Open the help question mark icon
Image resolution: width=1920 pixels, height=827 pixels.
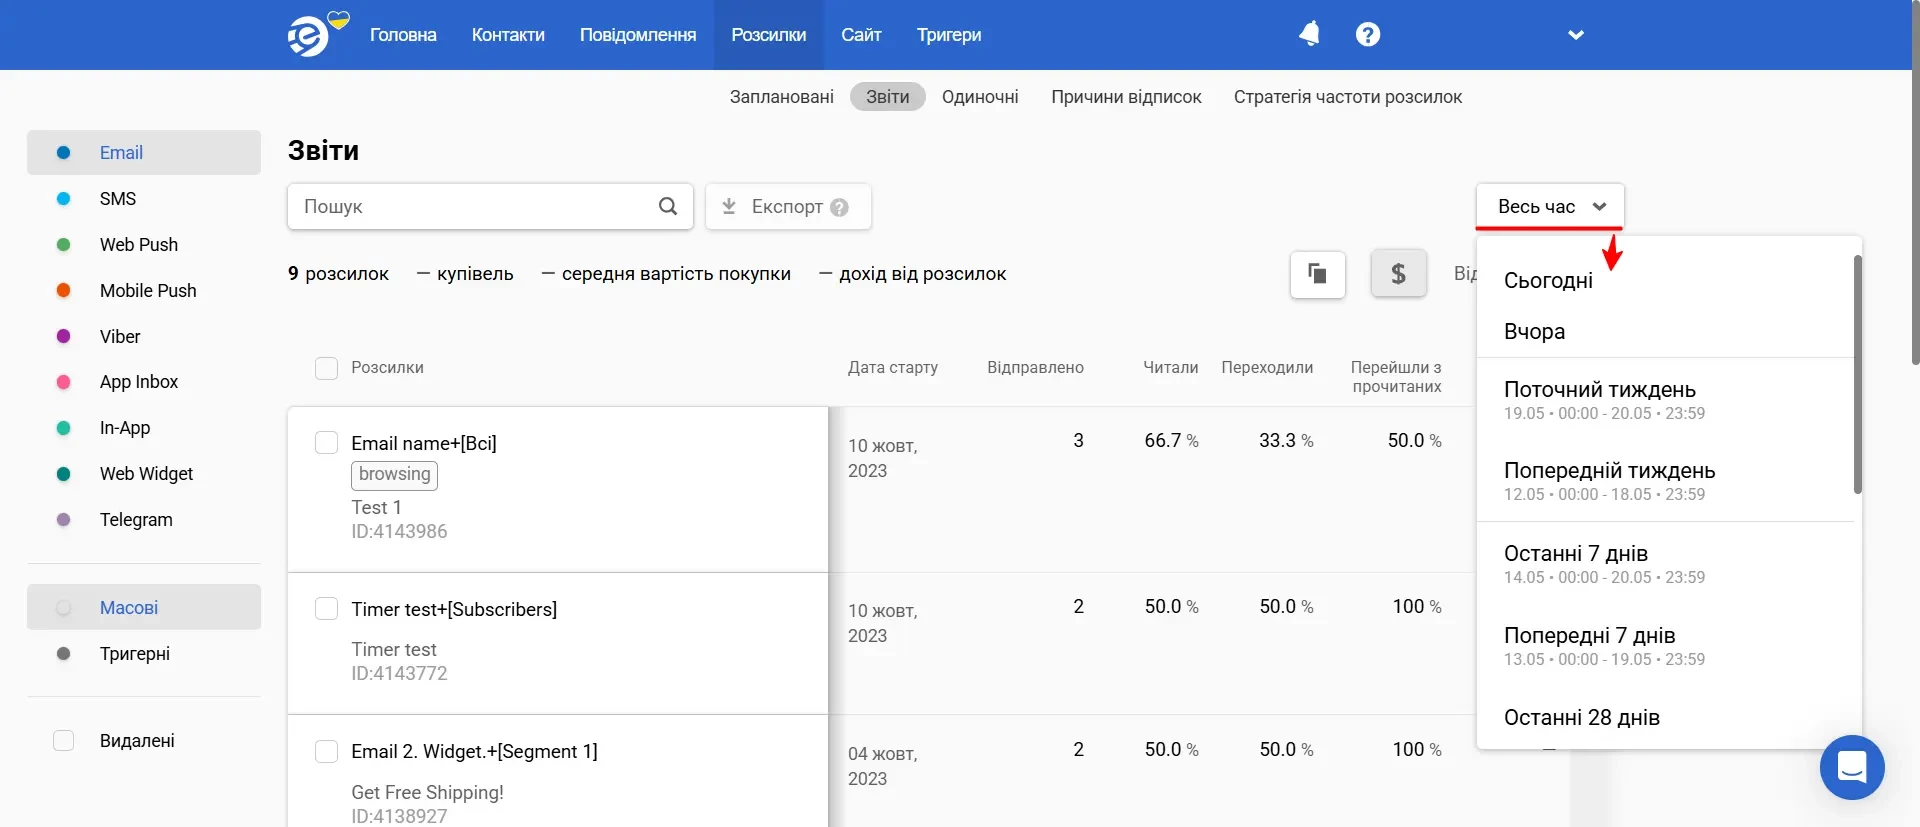tap(1368, 34)
